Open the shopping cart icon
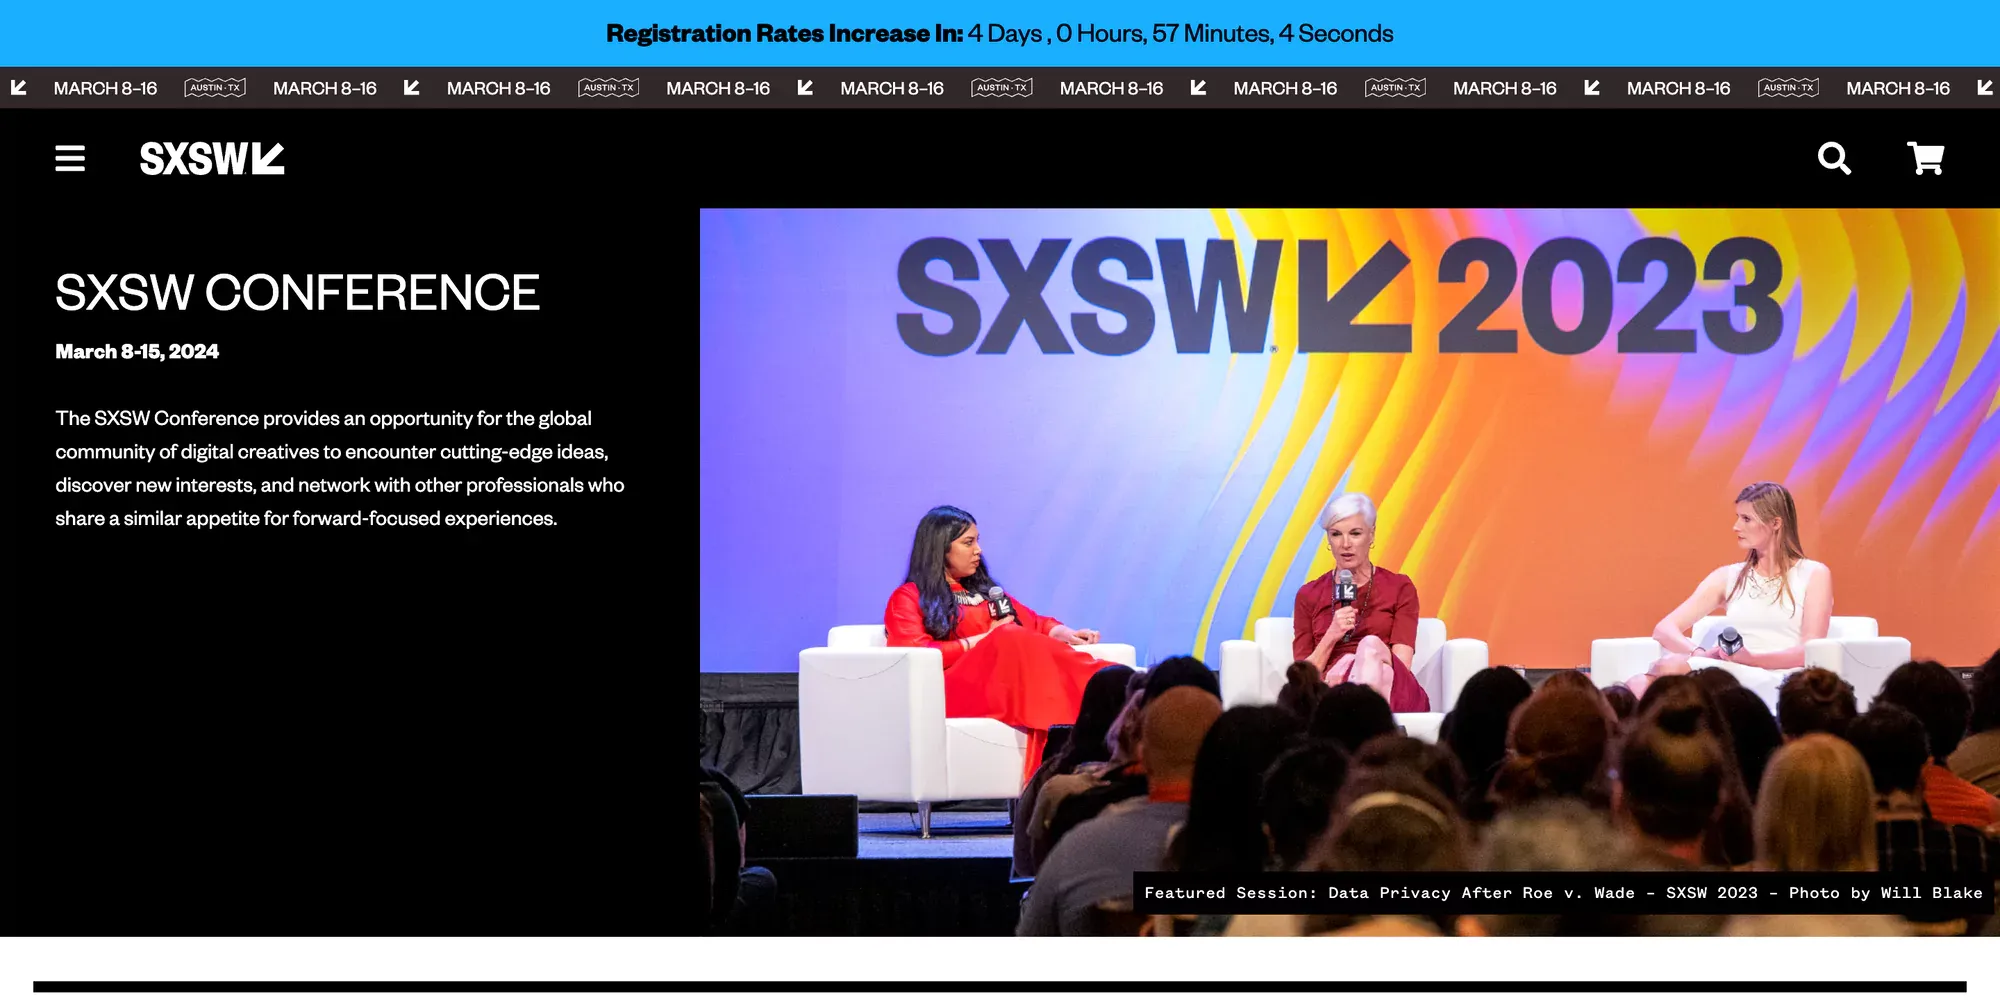 click(x=1925, y=158)
